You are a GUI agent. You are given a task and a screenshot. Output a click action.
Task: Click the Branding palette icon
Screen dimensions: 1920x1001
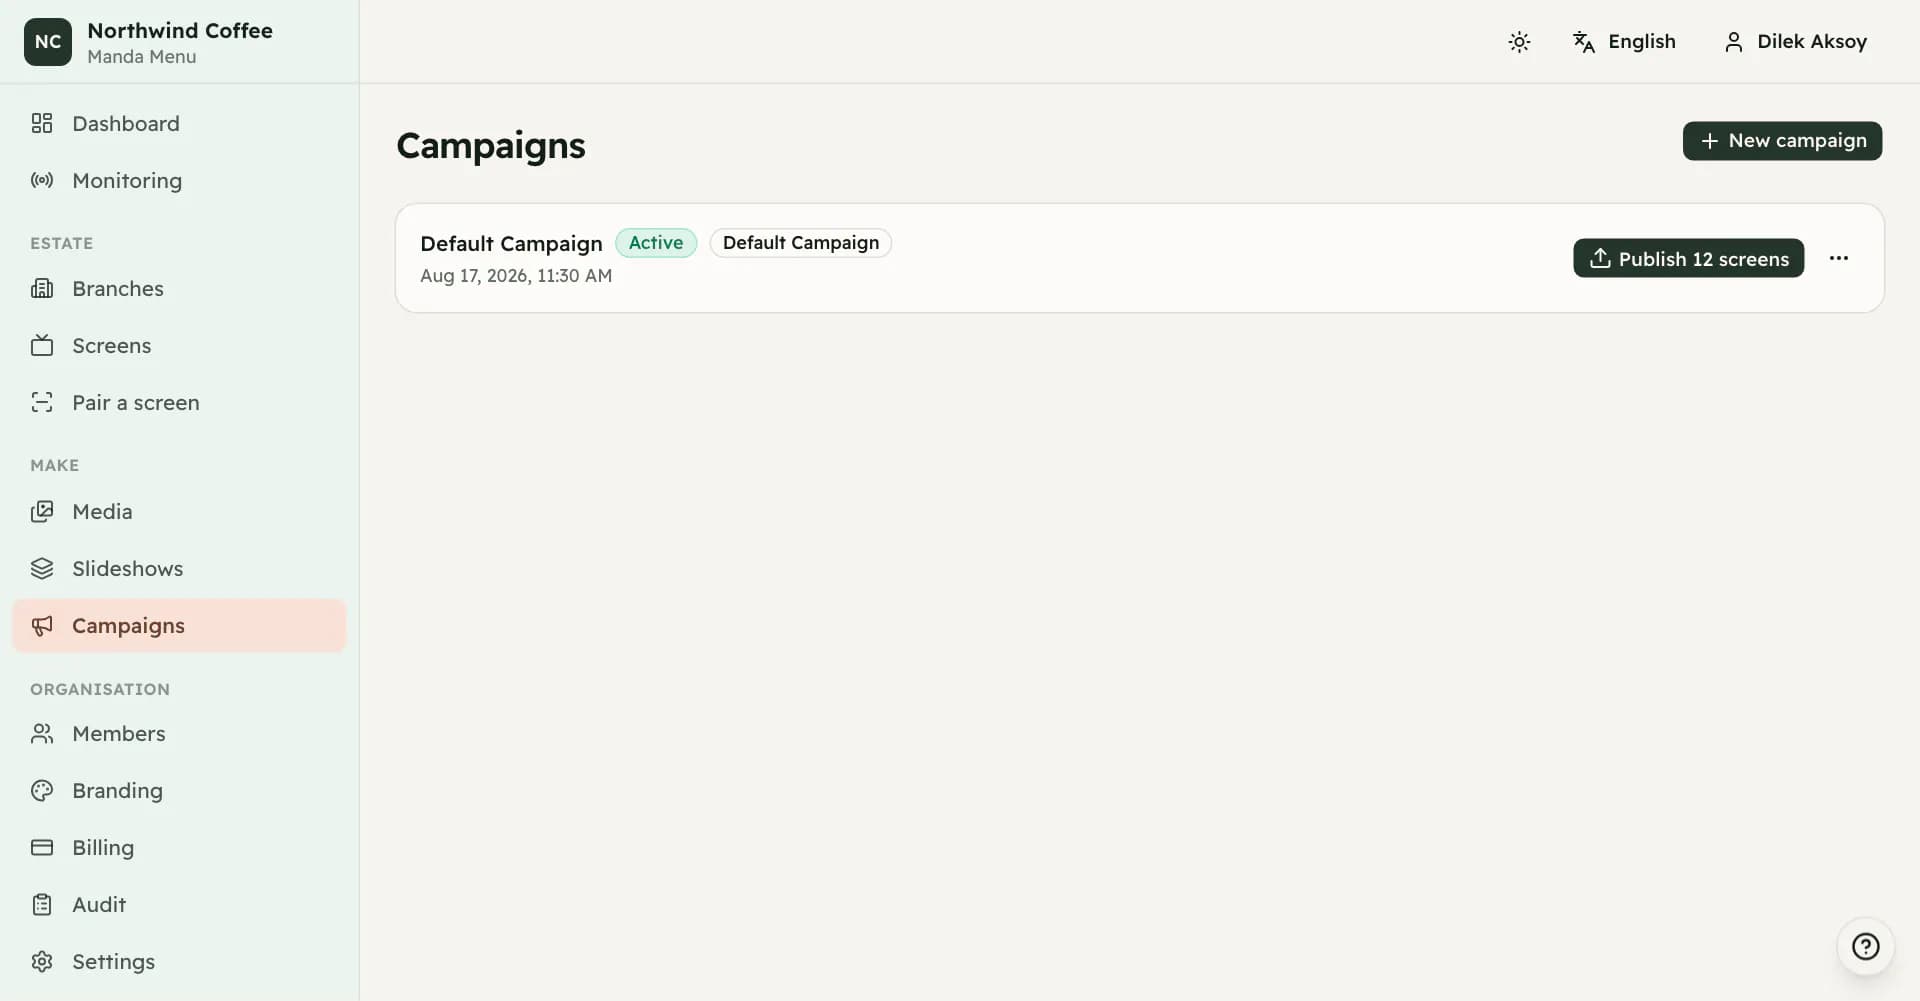[42, 790]
